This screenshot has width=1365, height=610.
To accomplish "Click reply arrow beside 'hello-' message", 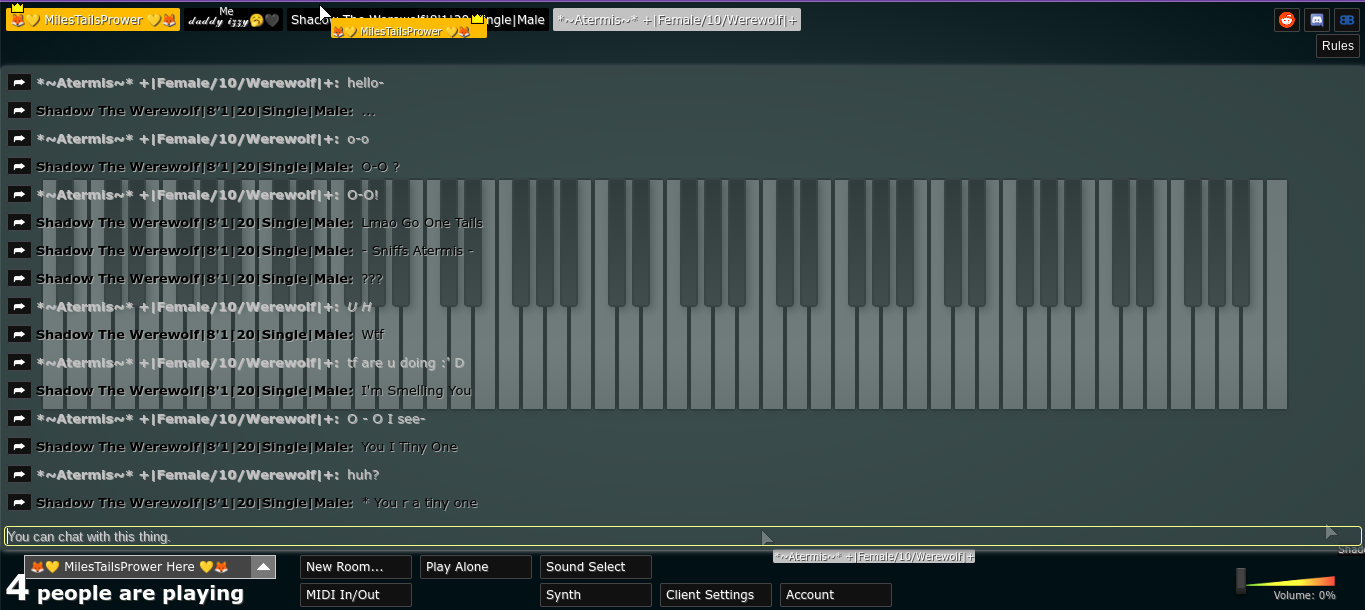I will 19,83.
